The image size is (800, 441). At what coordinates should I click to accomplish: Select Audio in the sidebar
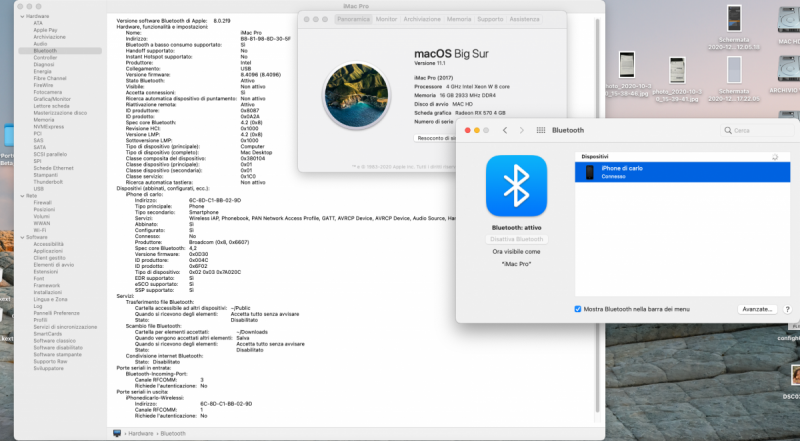tap(40, 44)
